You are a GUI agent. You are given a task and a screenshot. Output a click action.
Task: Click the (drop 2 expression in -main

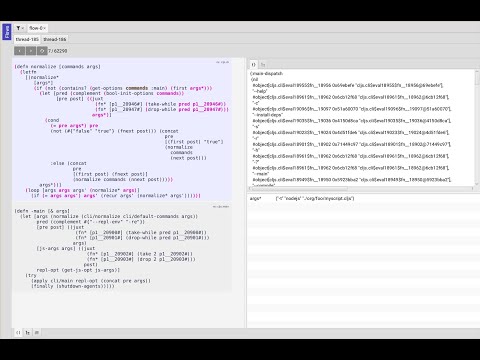[166, 259]
